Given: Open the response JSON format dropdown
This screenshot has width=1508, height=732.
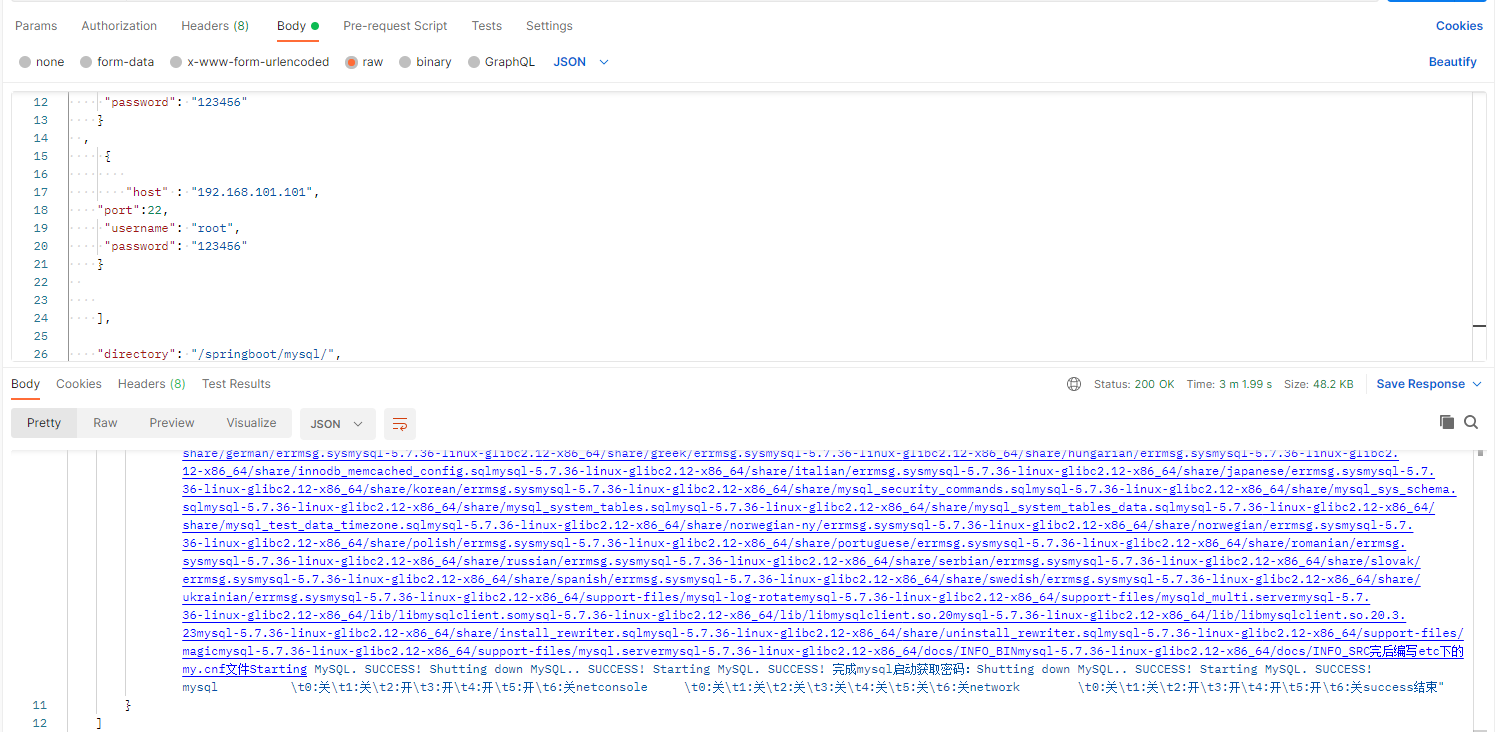Looking at the screenshot, I should (338, 424).
